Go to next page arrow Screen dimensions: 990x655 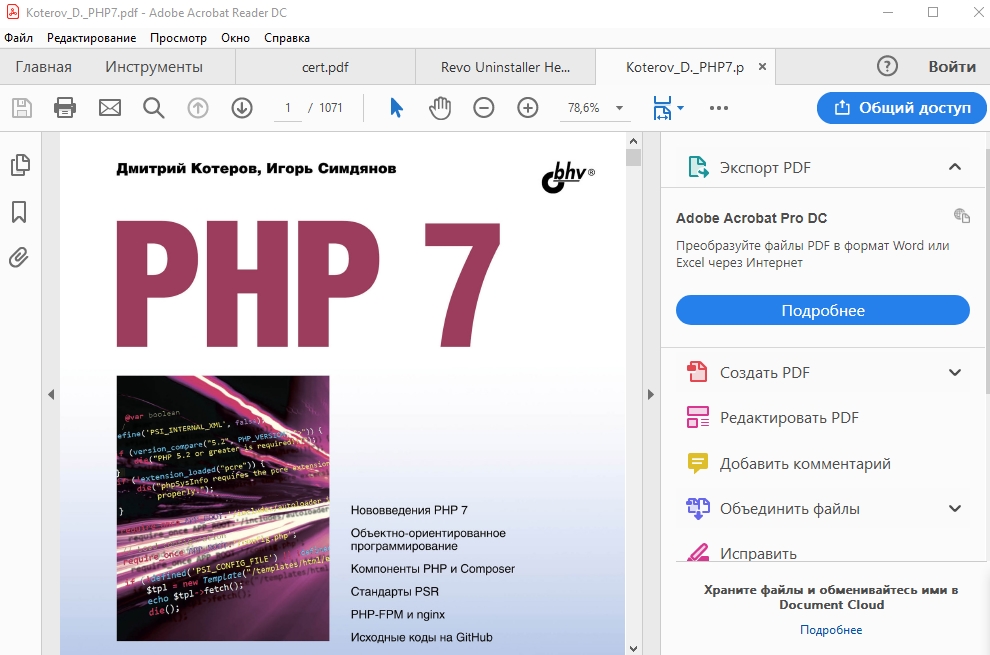(242, 108)
